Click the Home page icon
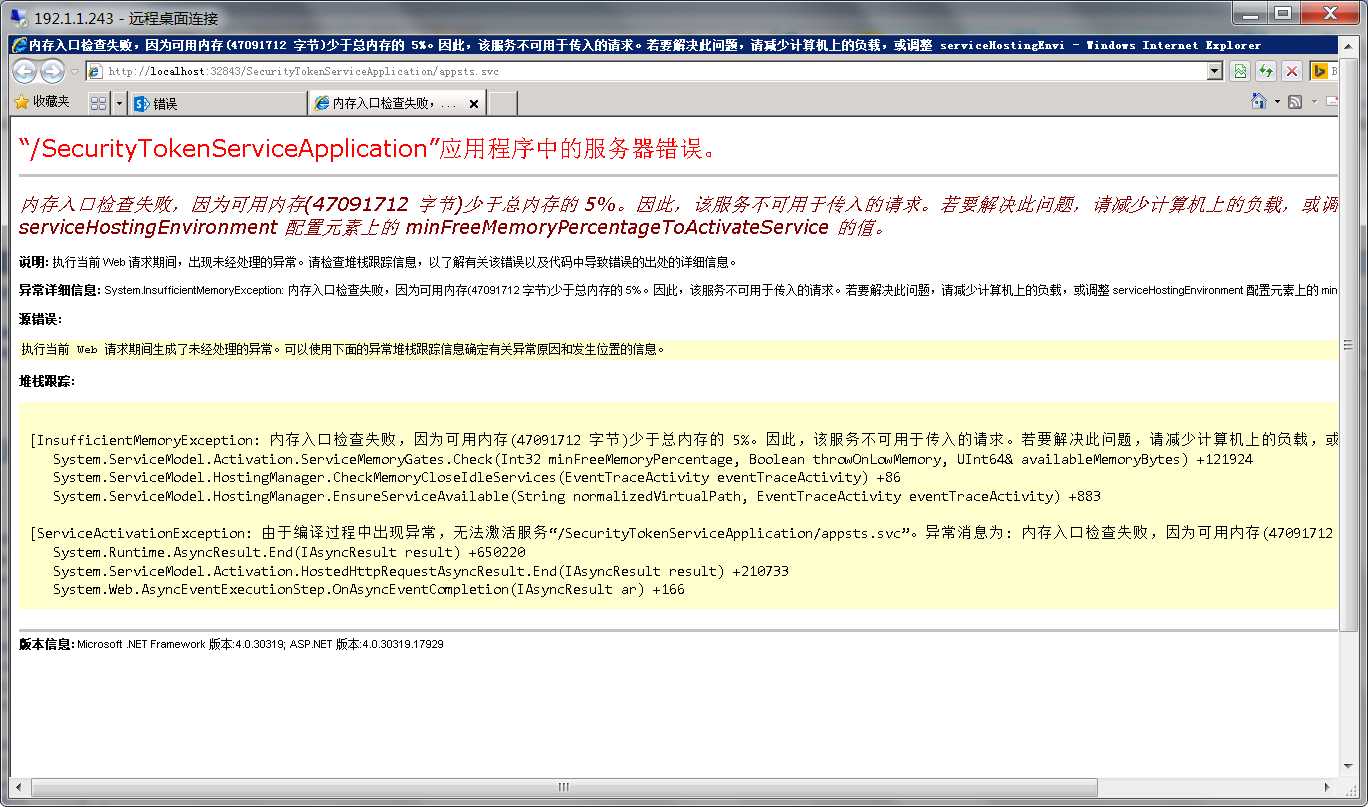The height and width of the screenshot is (807, 1368). click(x=1260, y=101)
